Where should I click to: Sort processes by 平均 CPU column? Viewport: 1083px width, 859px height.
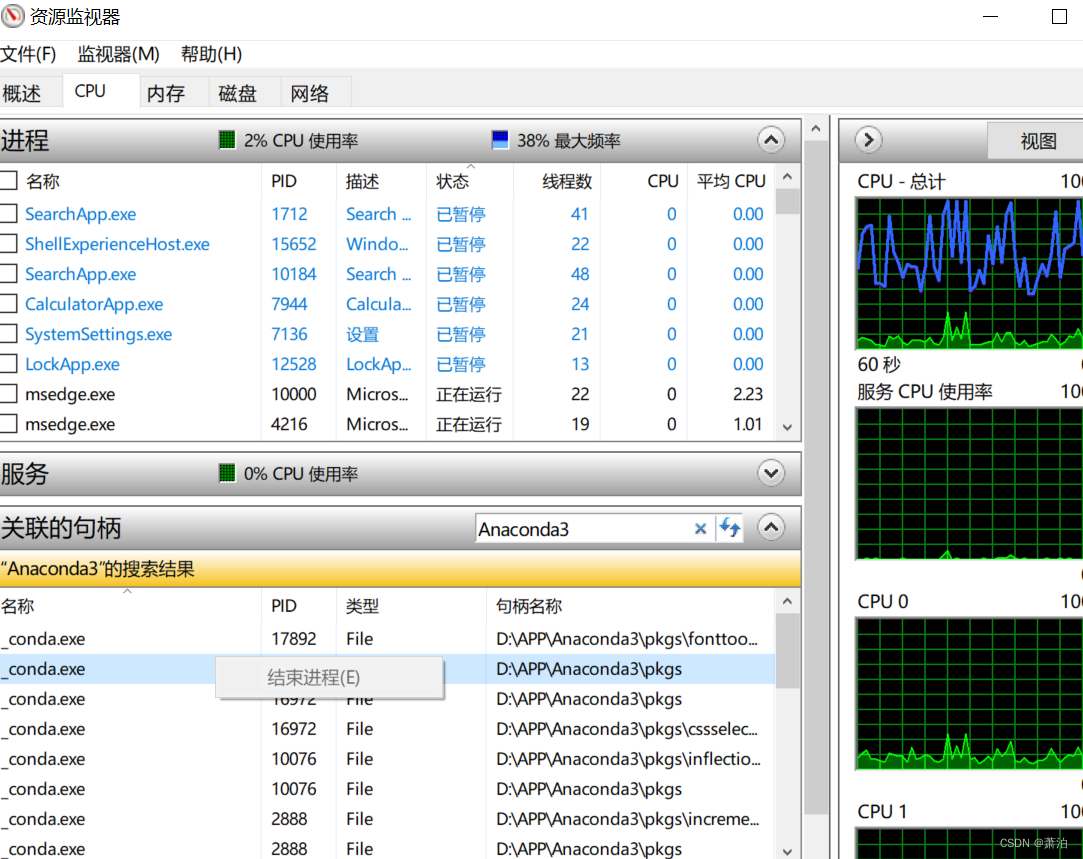731,182
